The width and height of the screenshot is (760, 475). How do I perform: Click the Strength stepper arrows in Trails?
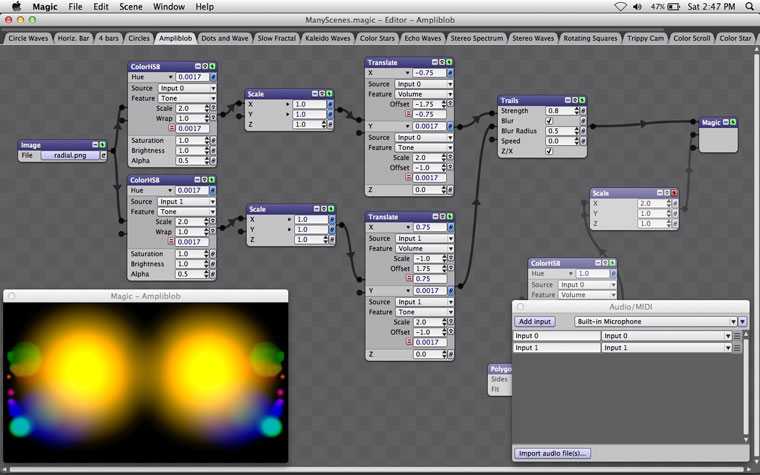[573, 111]
